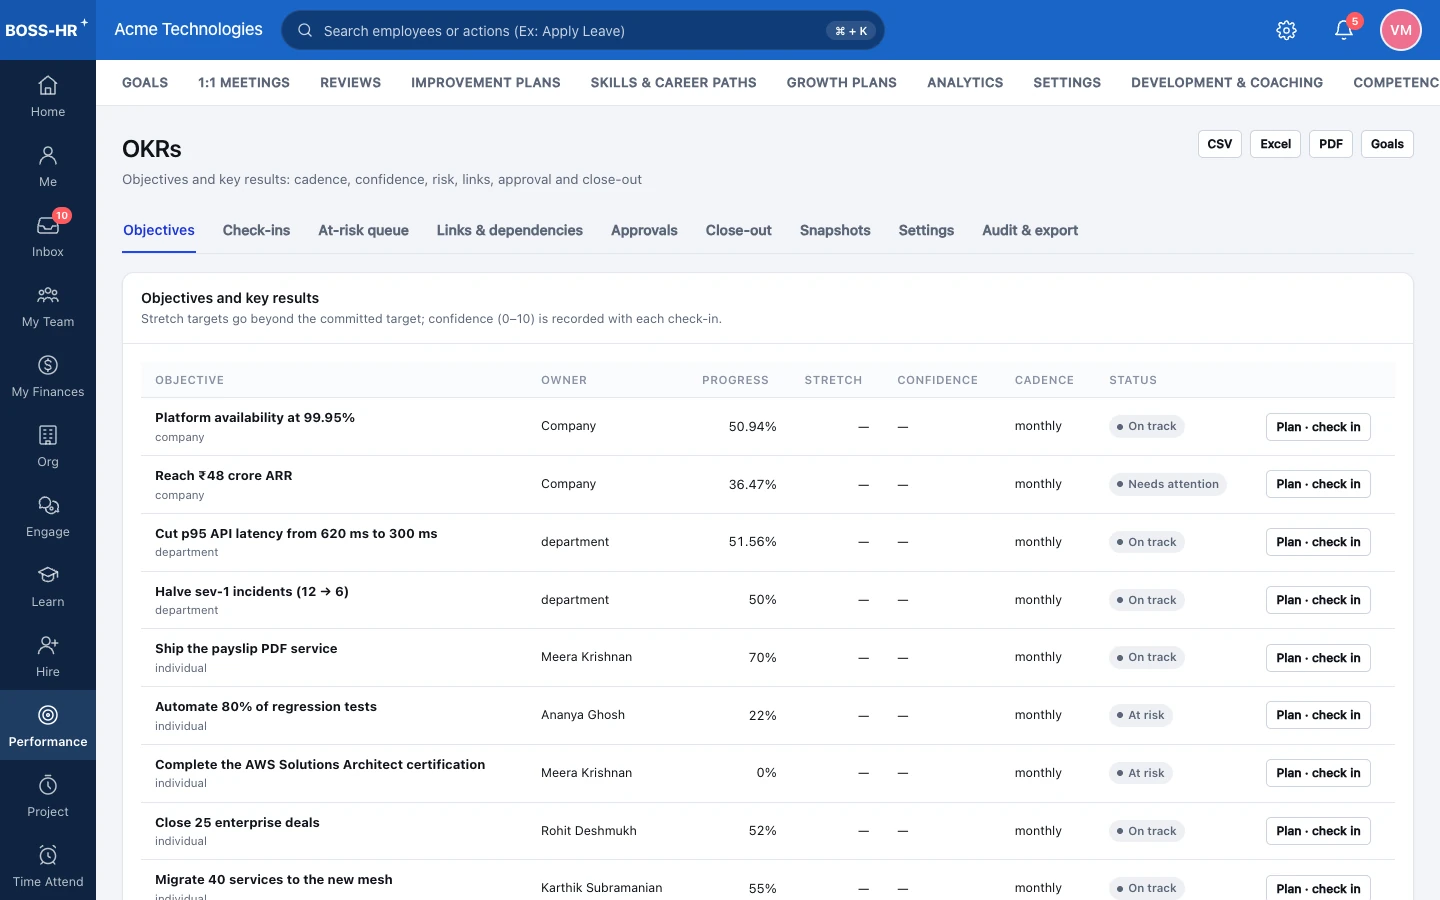Open the Project clock icon

pos(48,785)
